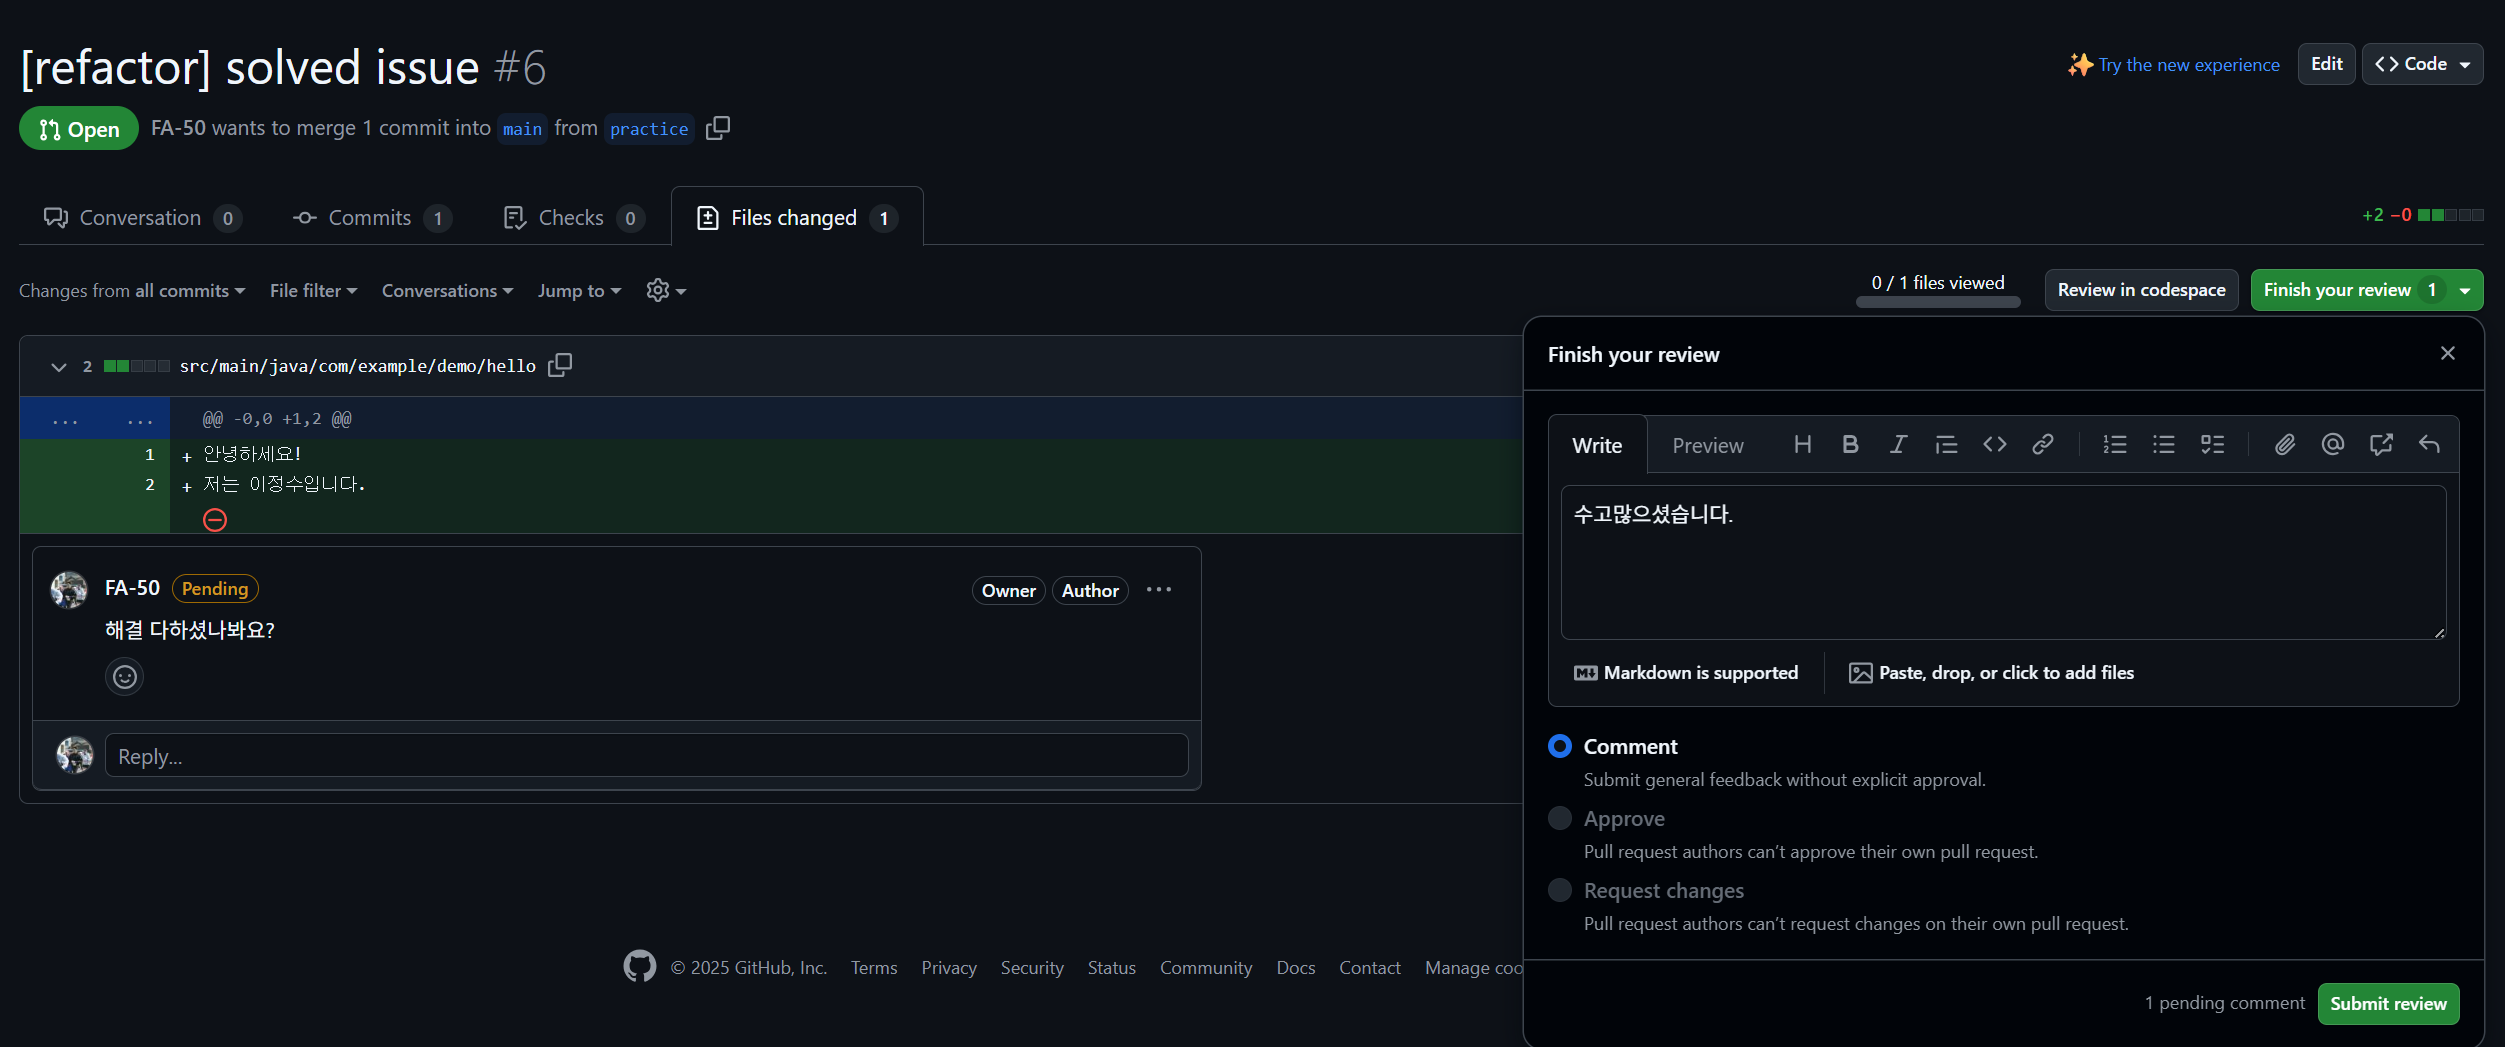The image size is (2505, 1047).
Task: Select the Approve review option
Action: [x=1560, y=818]
